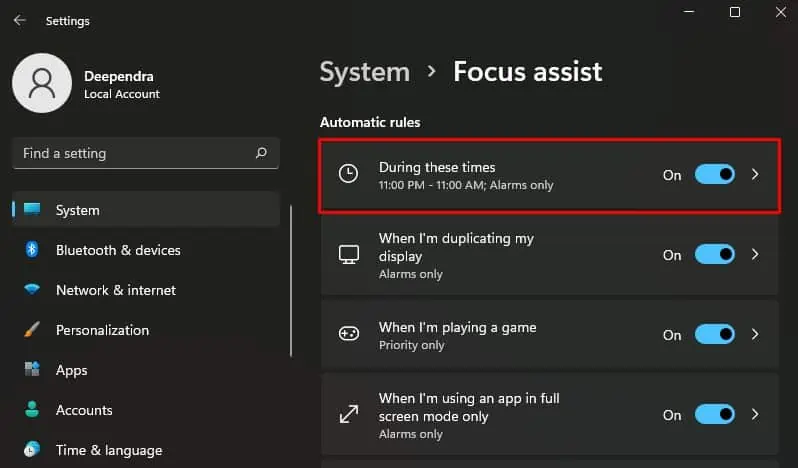Click the user avatar picture
Image resolution: width=798 pixels, height=468 pixels.
pyautogui.click(x=42, y=83)
